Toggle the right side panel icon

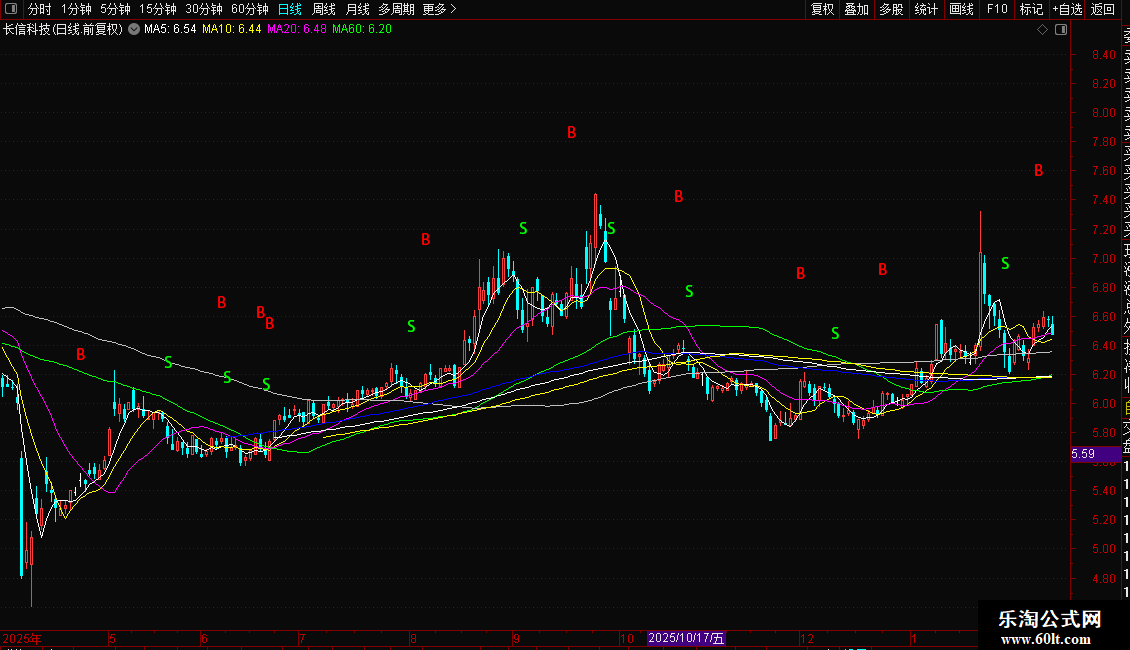tap(1061, 30)
